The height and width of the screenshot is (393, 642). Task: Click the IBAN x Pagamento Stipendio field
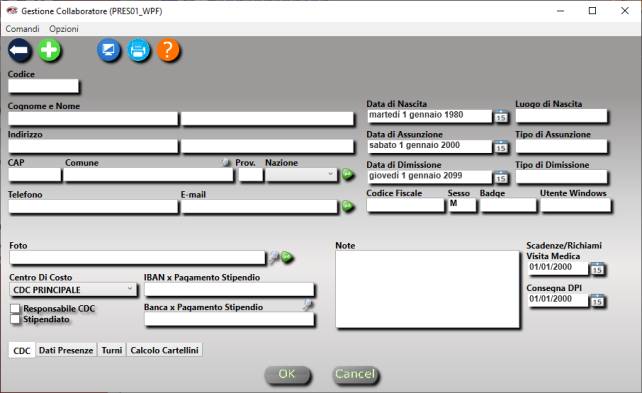229,289
